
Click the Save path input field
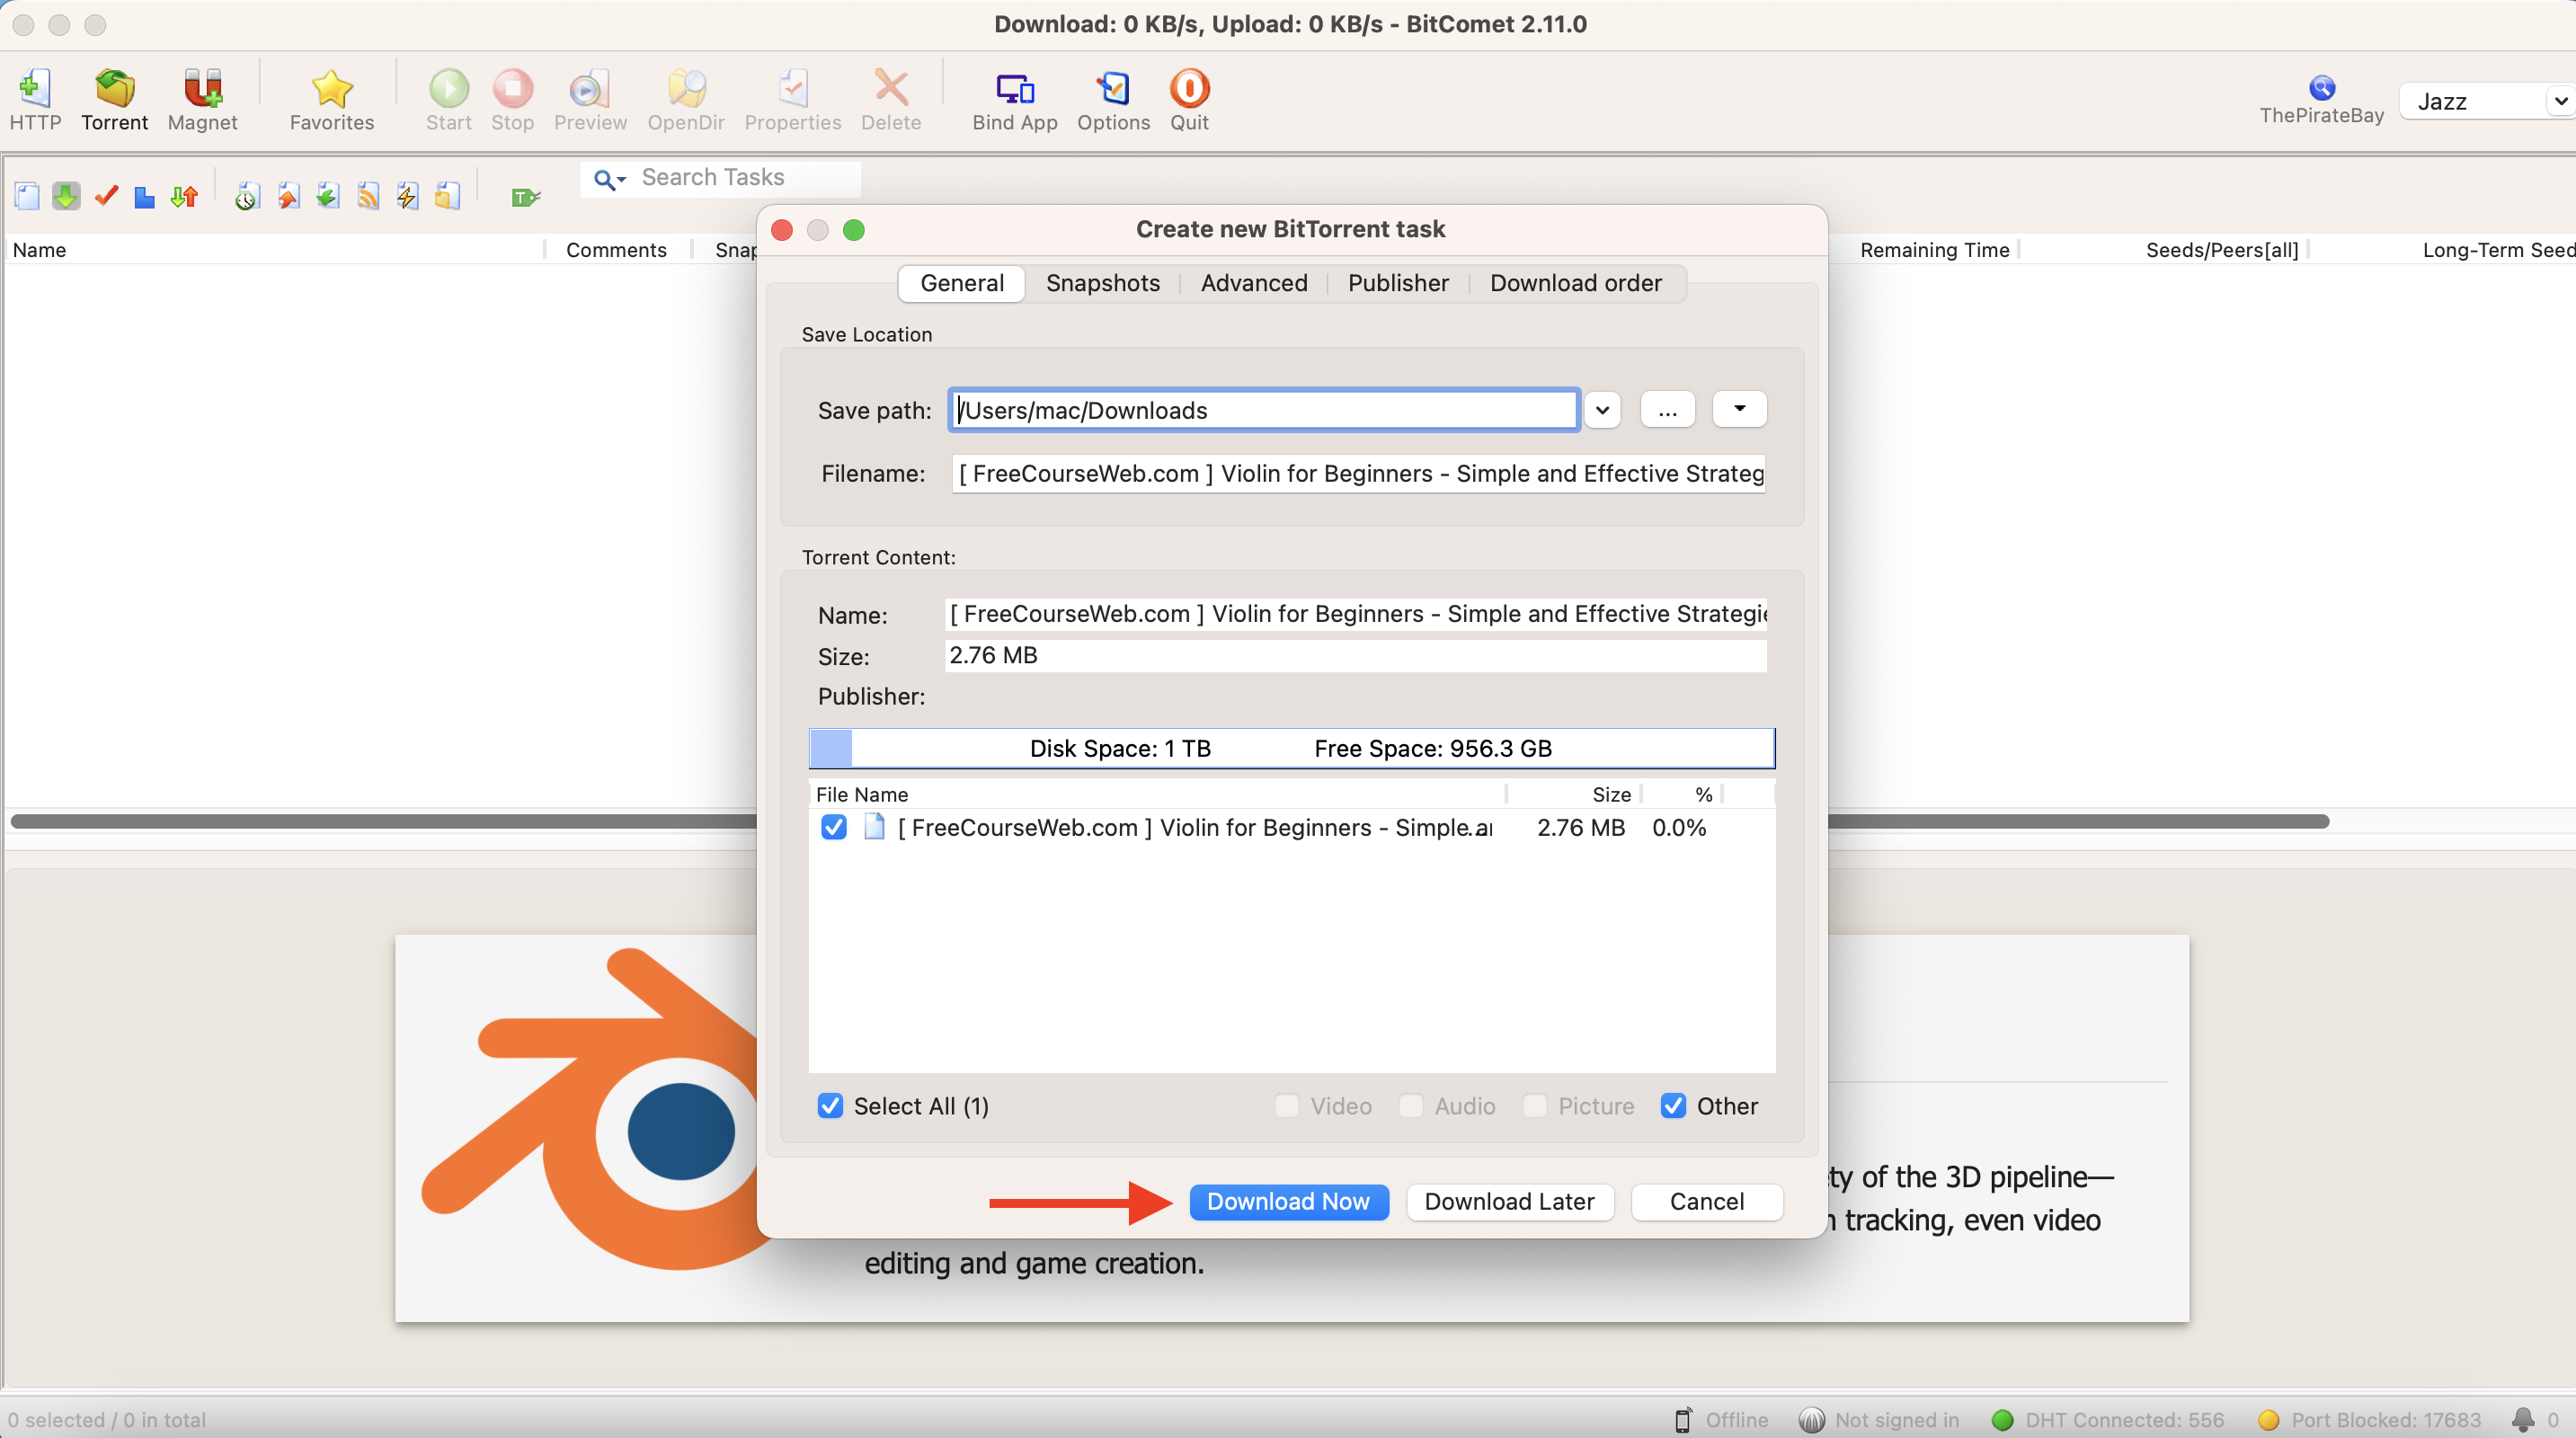coord(1264,410)
